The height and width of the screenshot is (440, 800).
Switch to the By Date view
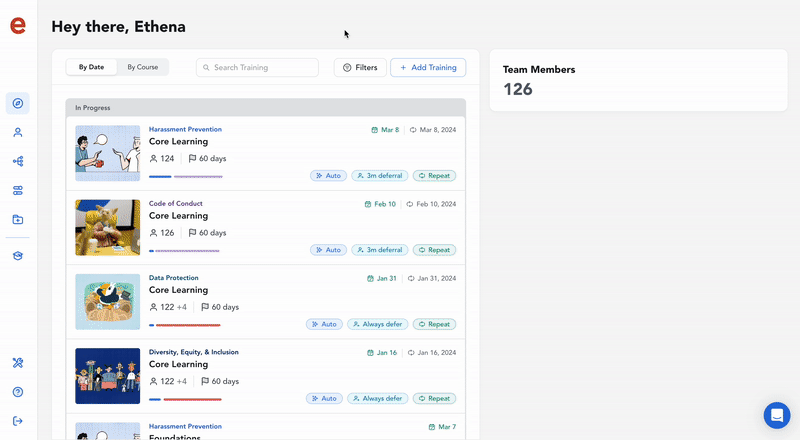coord(91,67)
